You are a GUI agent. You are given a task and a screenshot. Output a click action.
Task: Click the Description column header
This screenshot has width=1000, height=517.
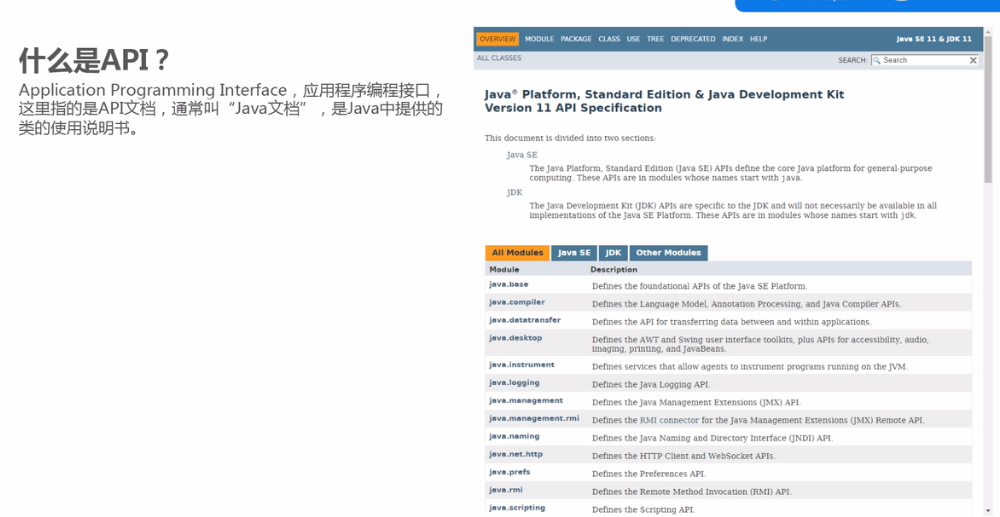[x=614, y=270]
